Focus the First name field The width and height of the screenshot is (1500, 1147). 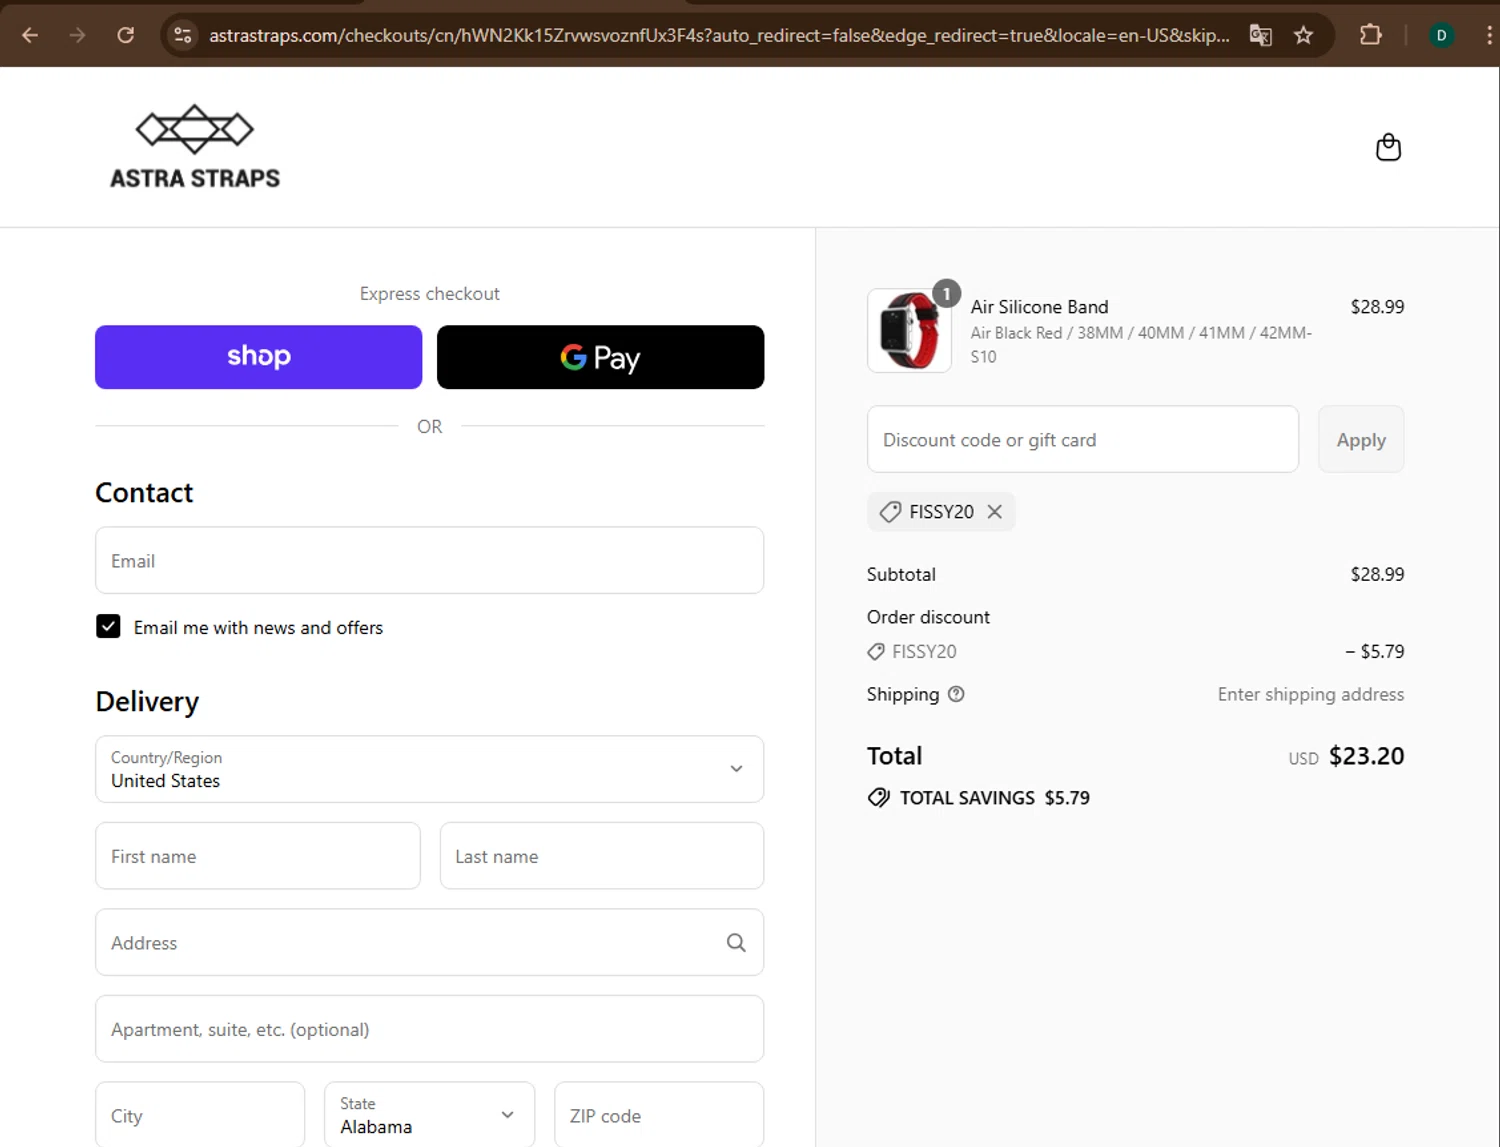pos(257,856)
